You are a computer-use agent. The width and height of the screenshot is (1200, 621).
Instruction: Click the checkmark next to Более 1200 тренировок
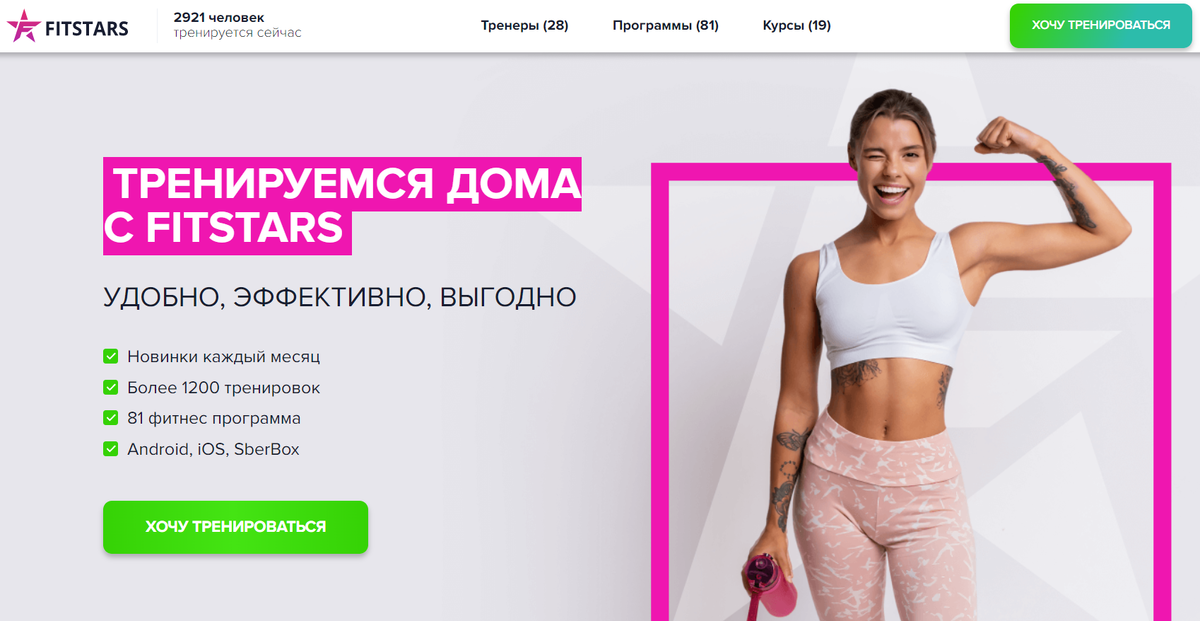click(111, 387)
